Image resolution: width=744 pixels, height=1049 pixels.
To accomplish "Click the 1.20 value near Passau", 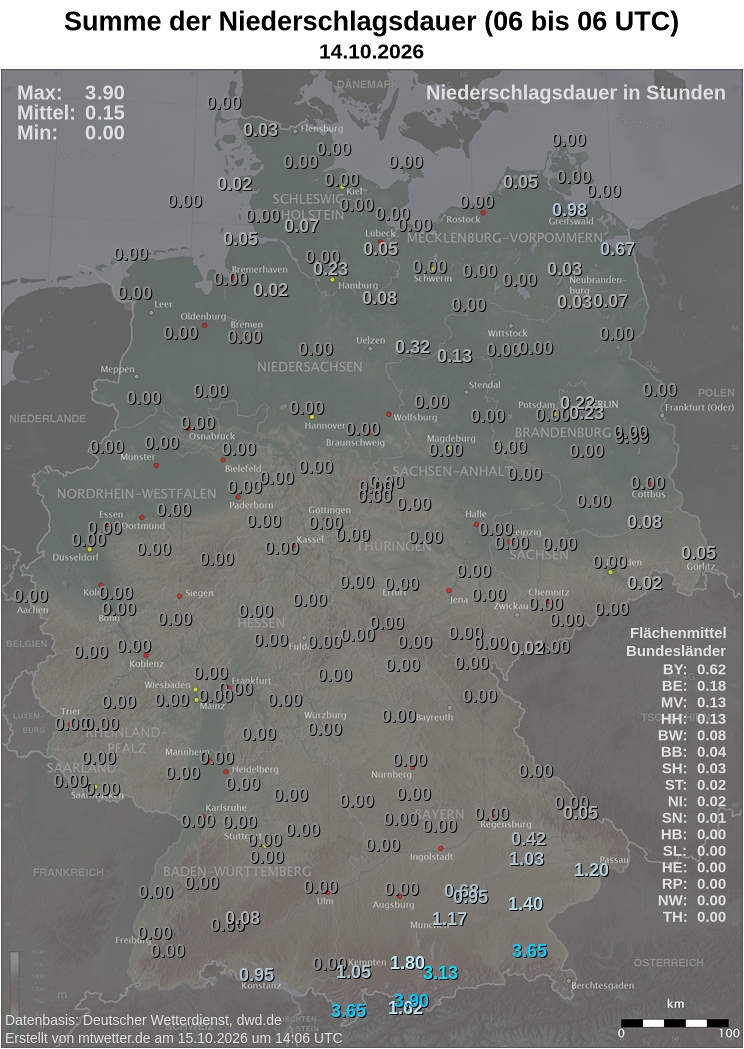I will pos(591,869).
